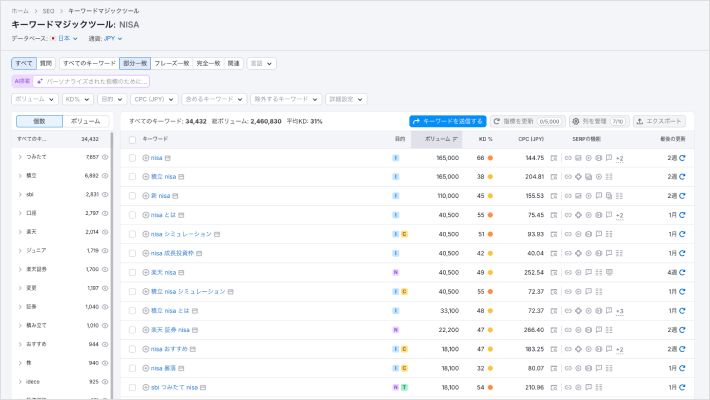Screen dimensions: 710x400
Task: Hide the 楽天 group with its eye icon
Action: pos(105,231)
